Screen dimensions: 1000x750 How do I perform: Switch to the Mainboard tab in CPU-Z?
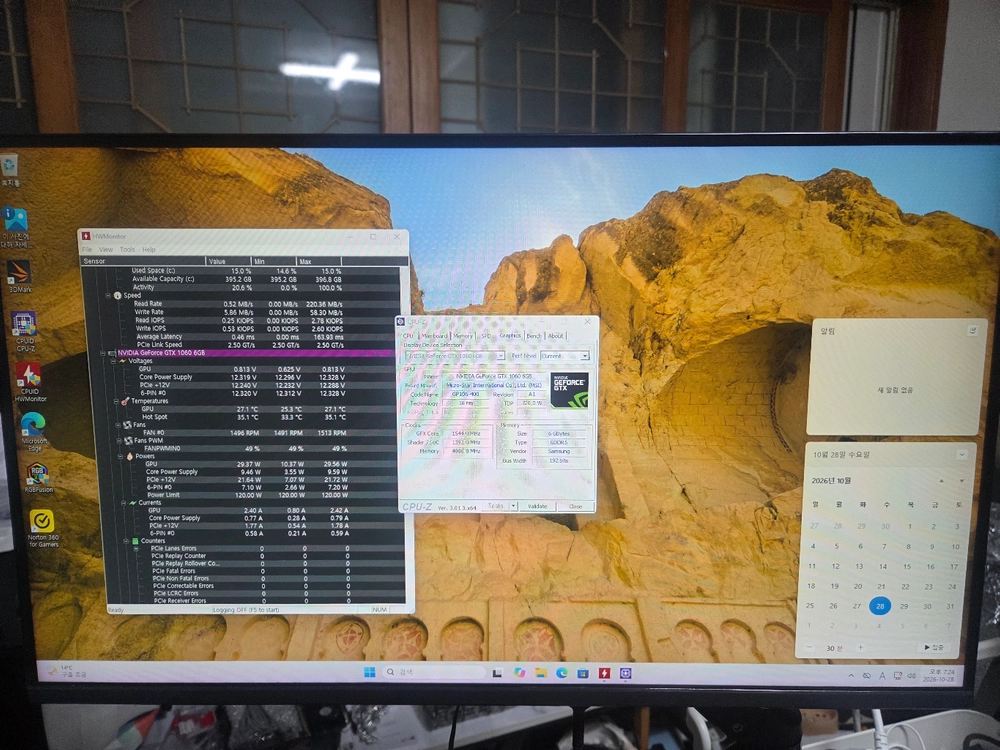(434, 335)
